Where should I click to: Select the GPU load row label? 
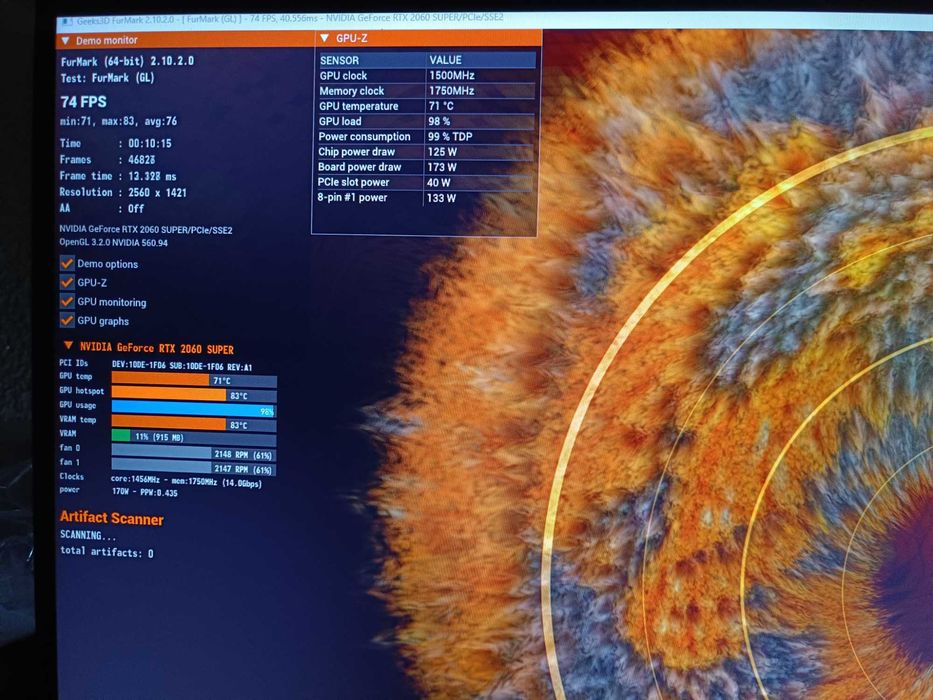(340, 121)
